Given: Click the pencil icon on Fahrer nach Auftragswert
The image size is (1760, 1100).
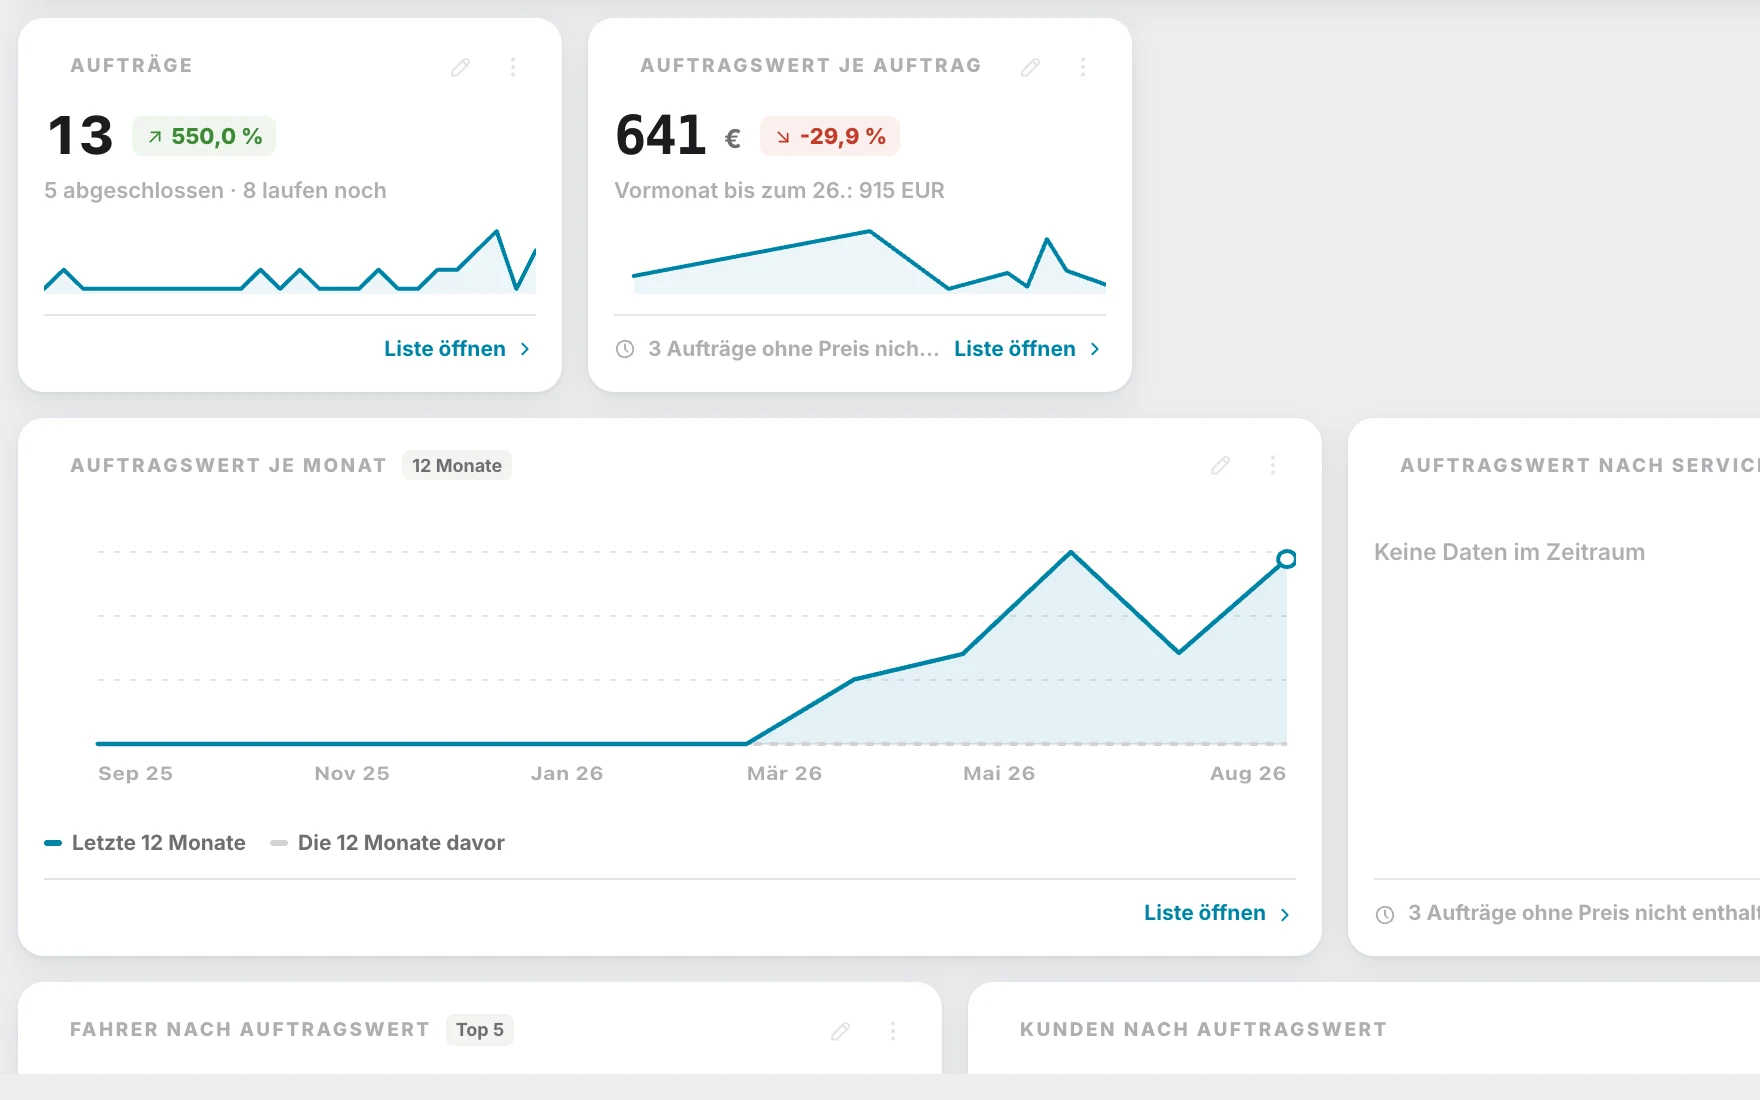Looking at the screenshot, I should pos(840,1030).
